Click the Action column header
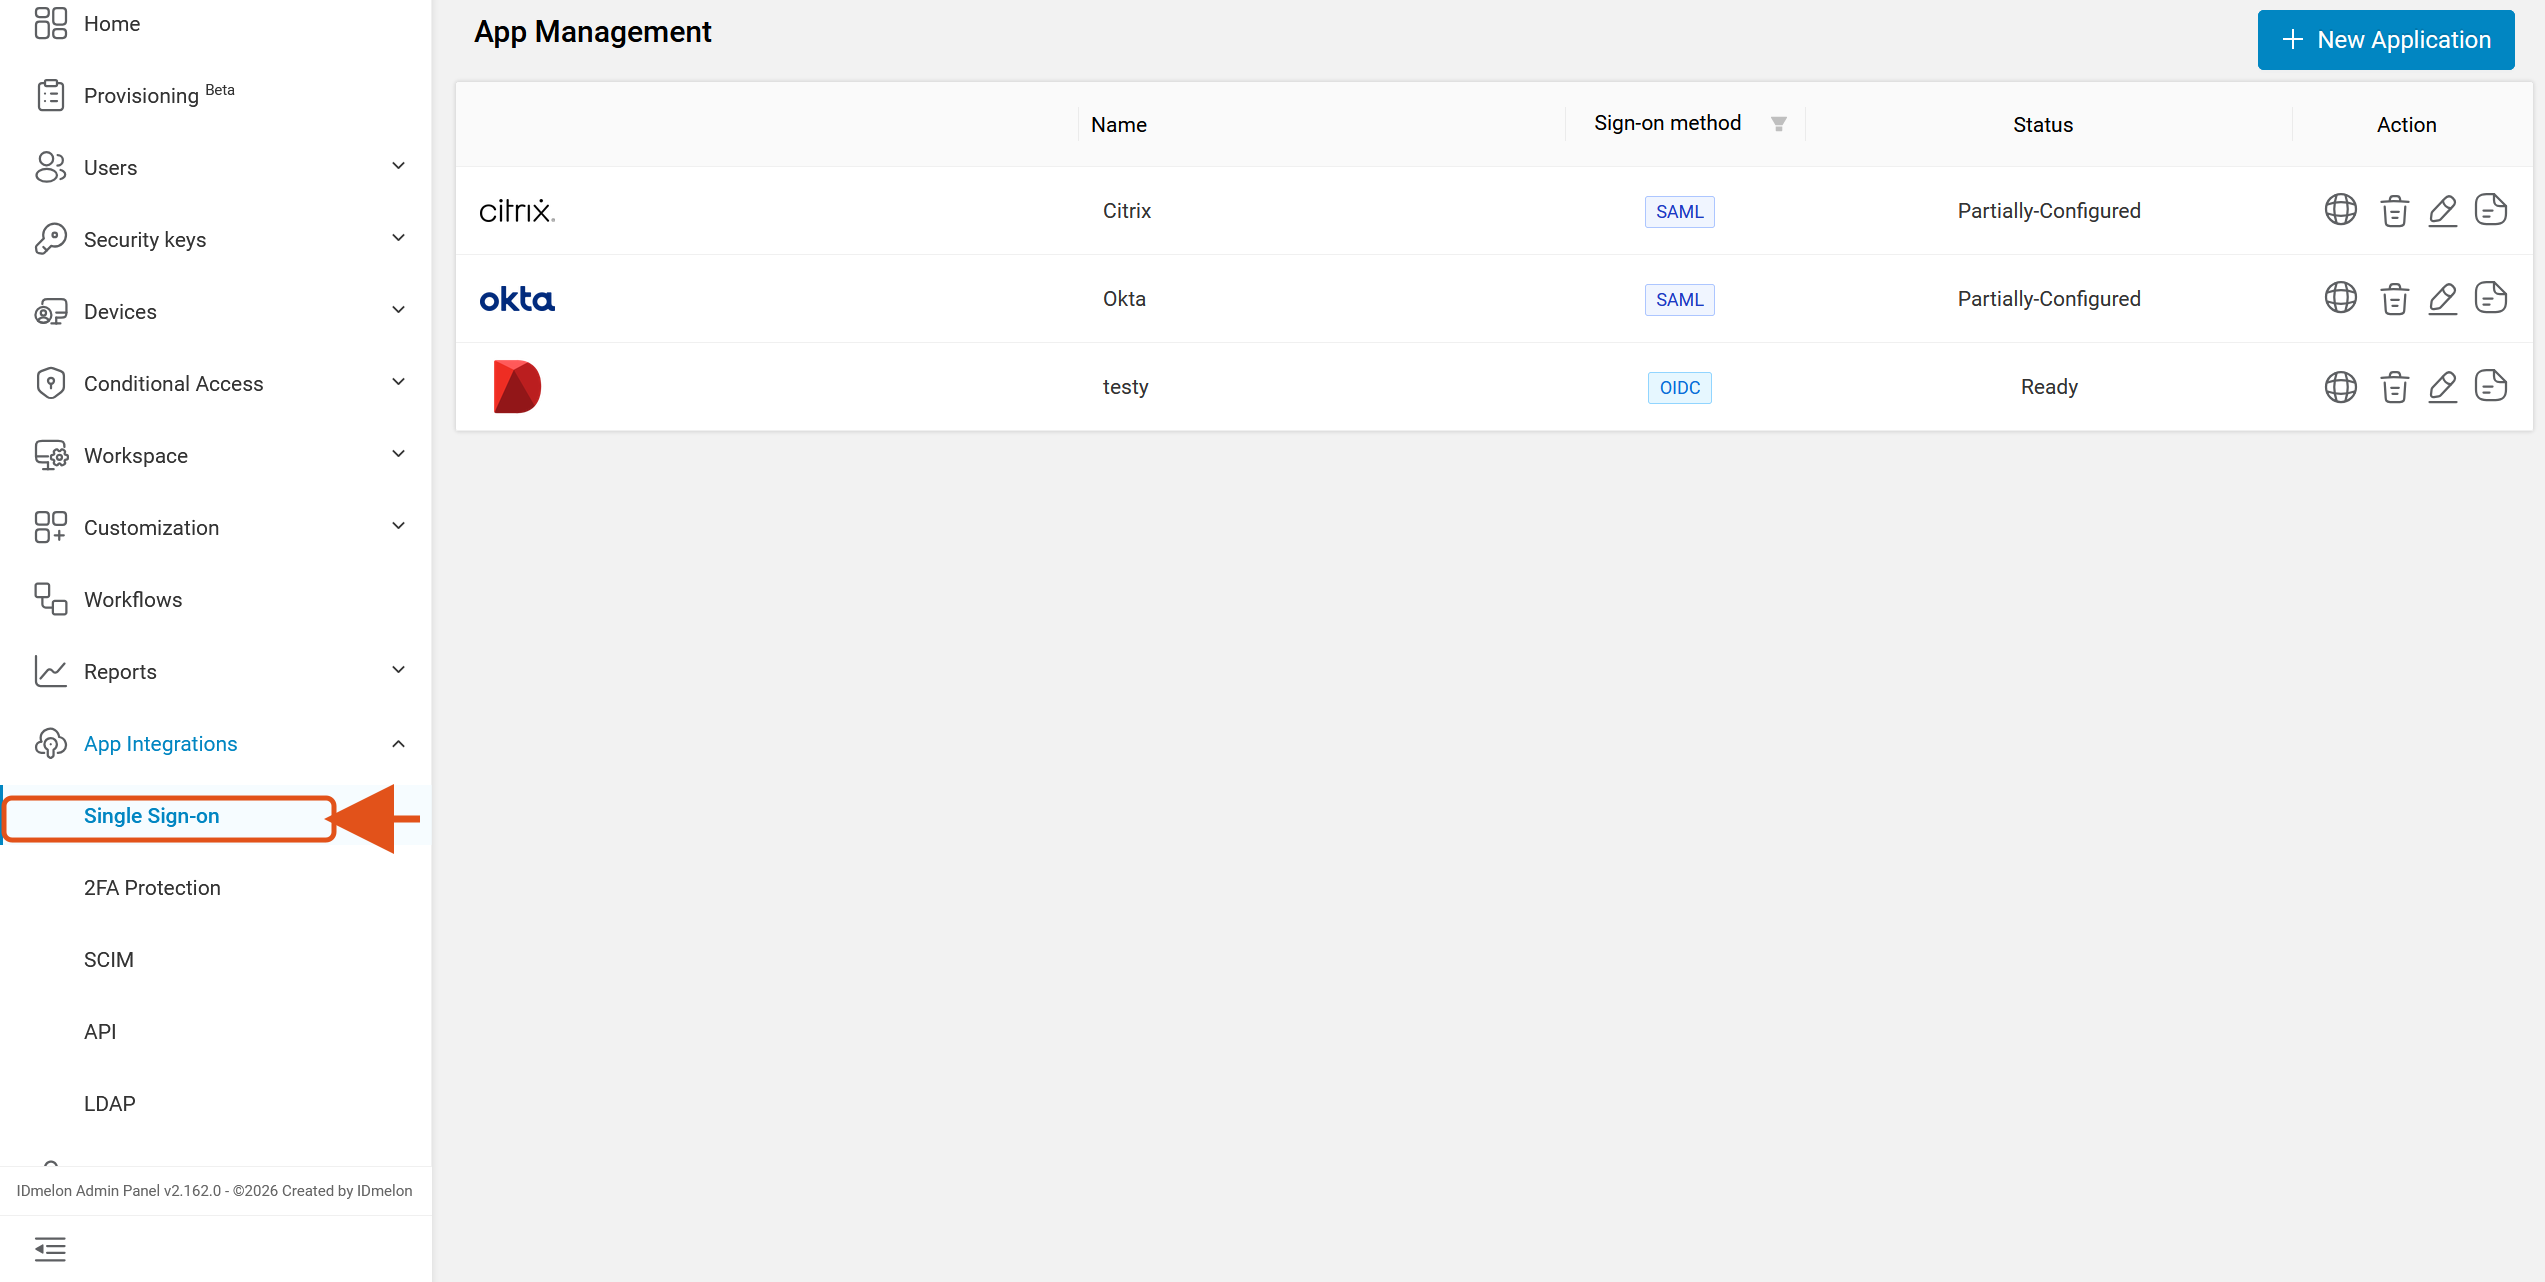This screenshot has height=1282, width=2545. pos(2406,125)
